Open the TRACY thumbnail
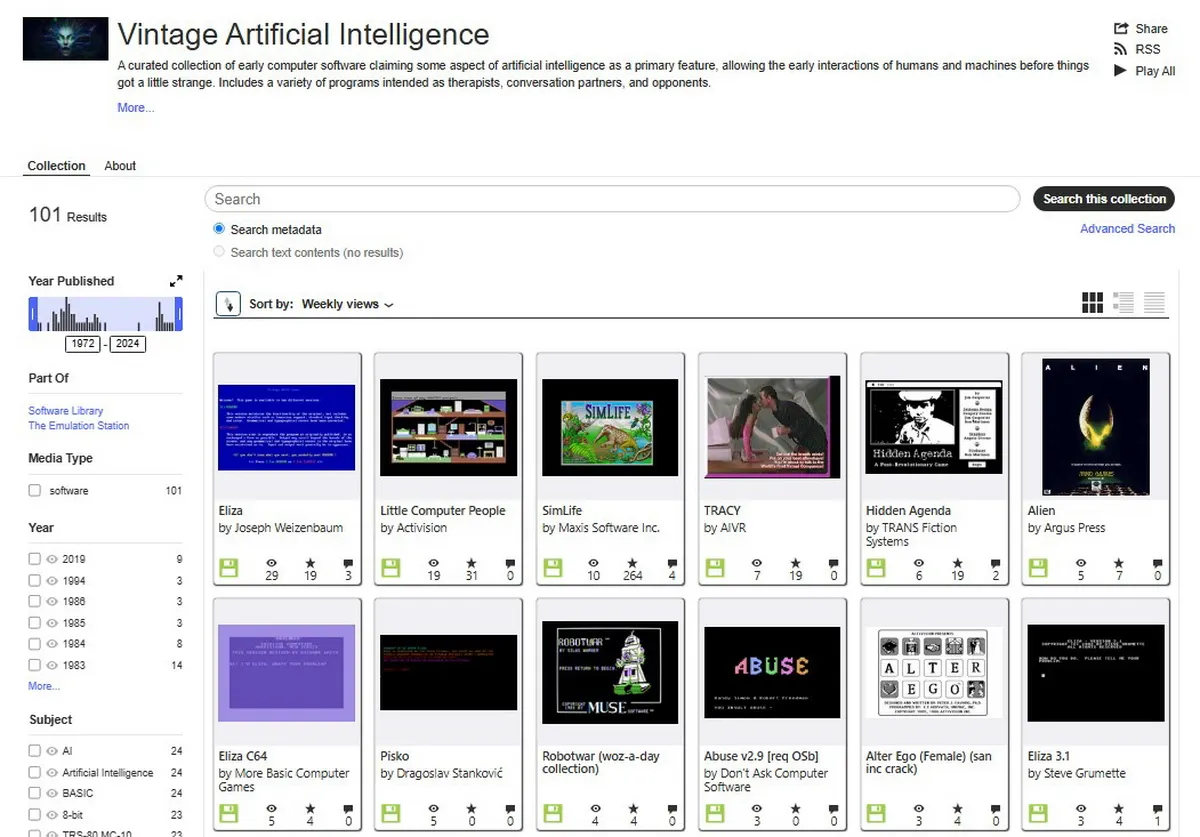 (x=772, y=426)
